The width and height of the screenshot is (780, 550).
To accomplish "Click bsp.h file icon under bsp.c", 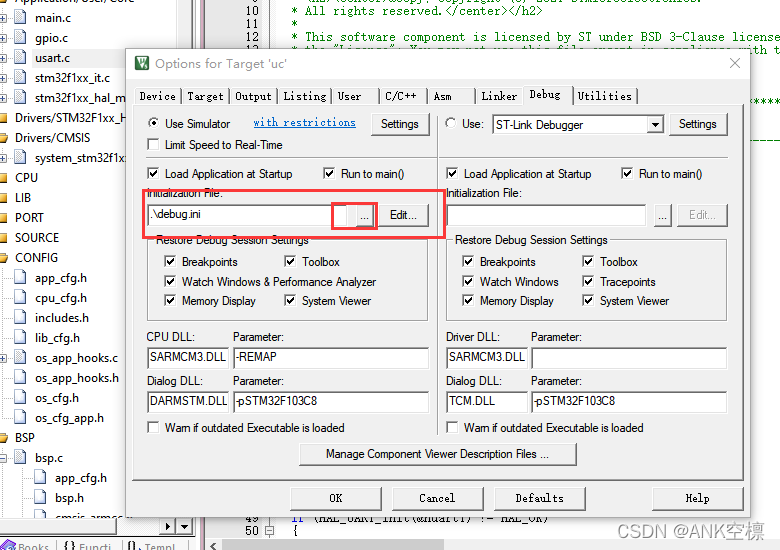I will (40, 497).
